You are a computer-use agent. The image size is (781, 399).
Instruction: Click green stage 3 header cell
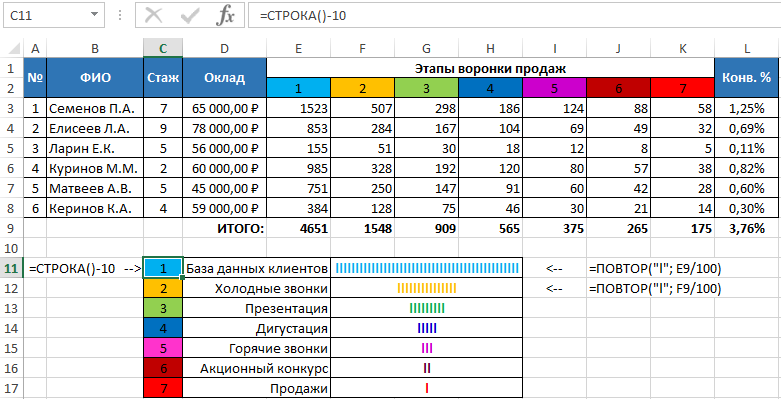point(426,88)
